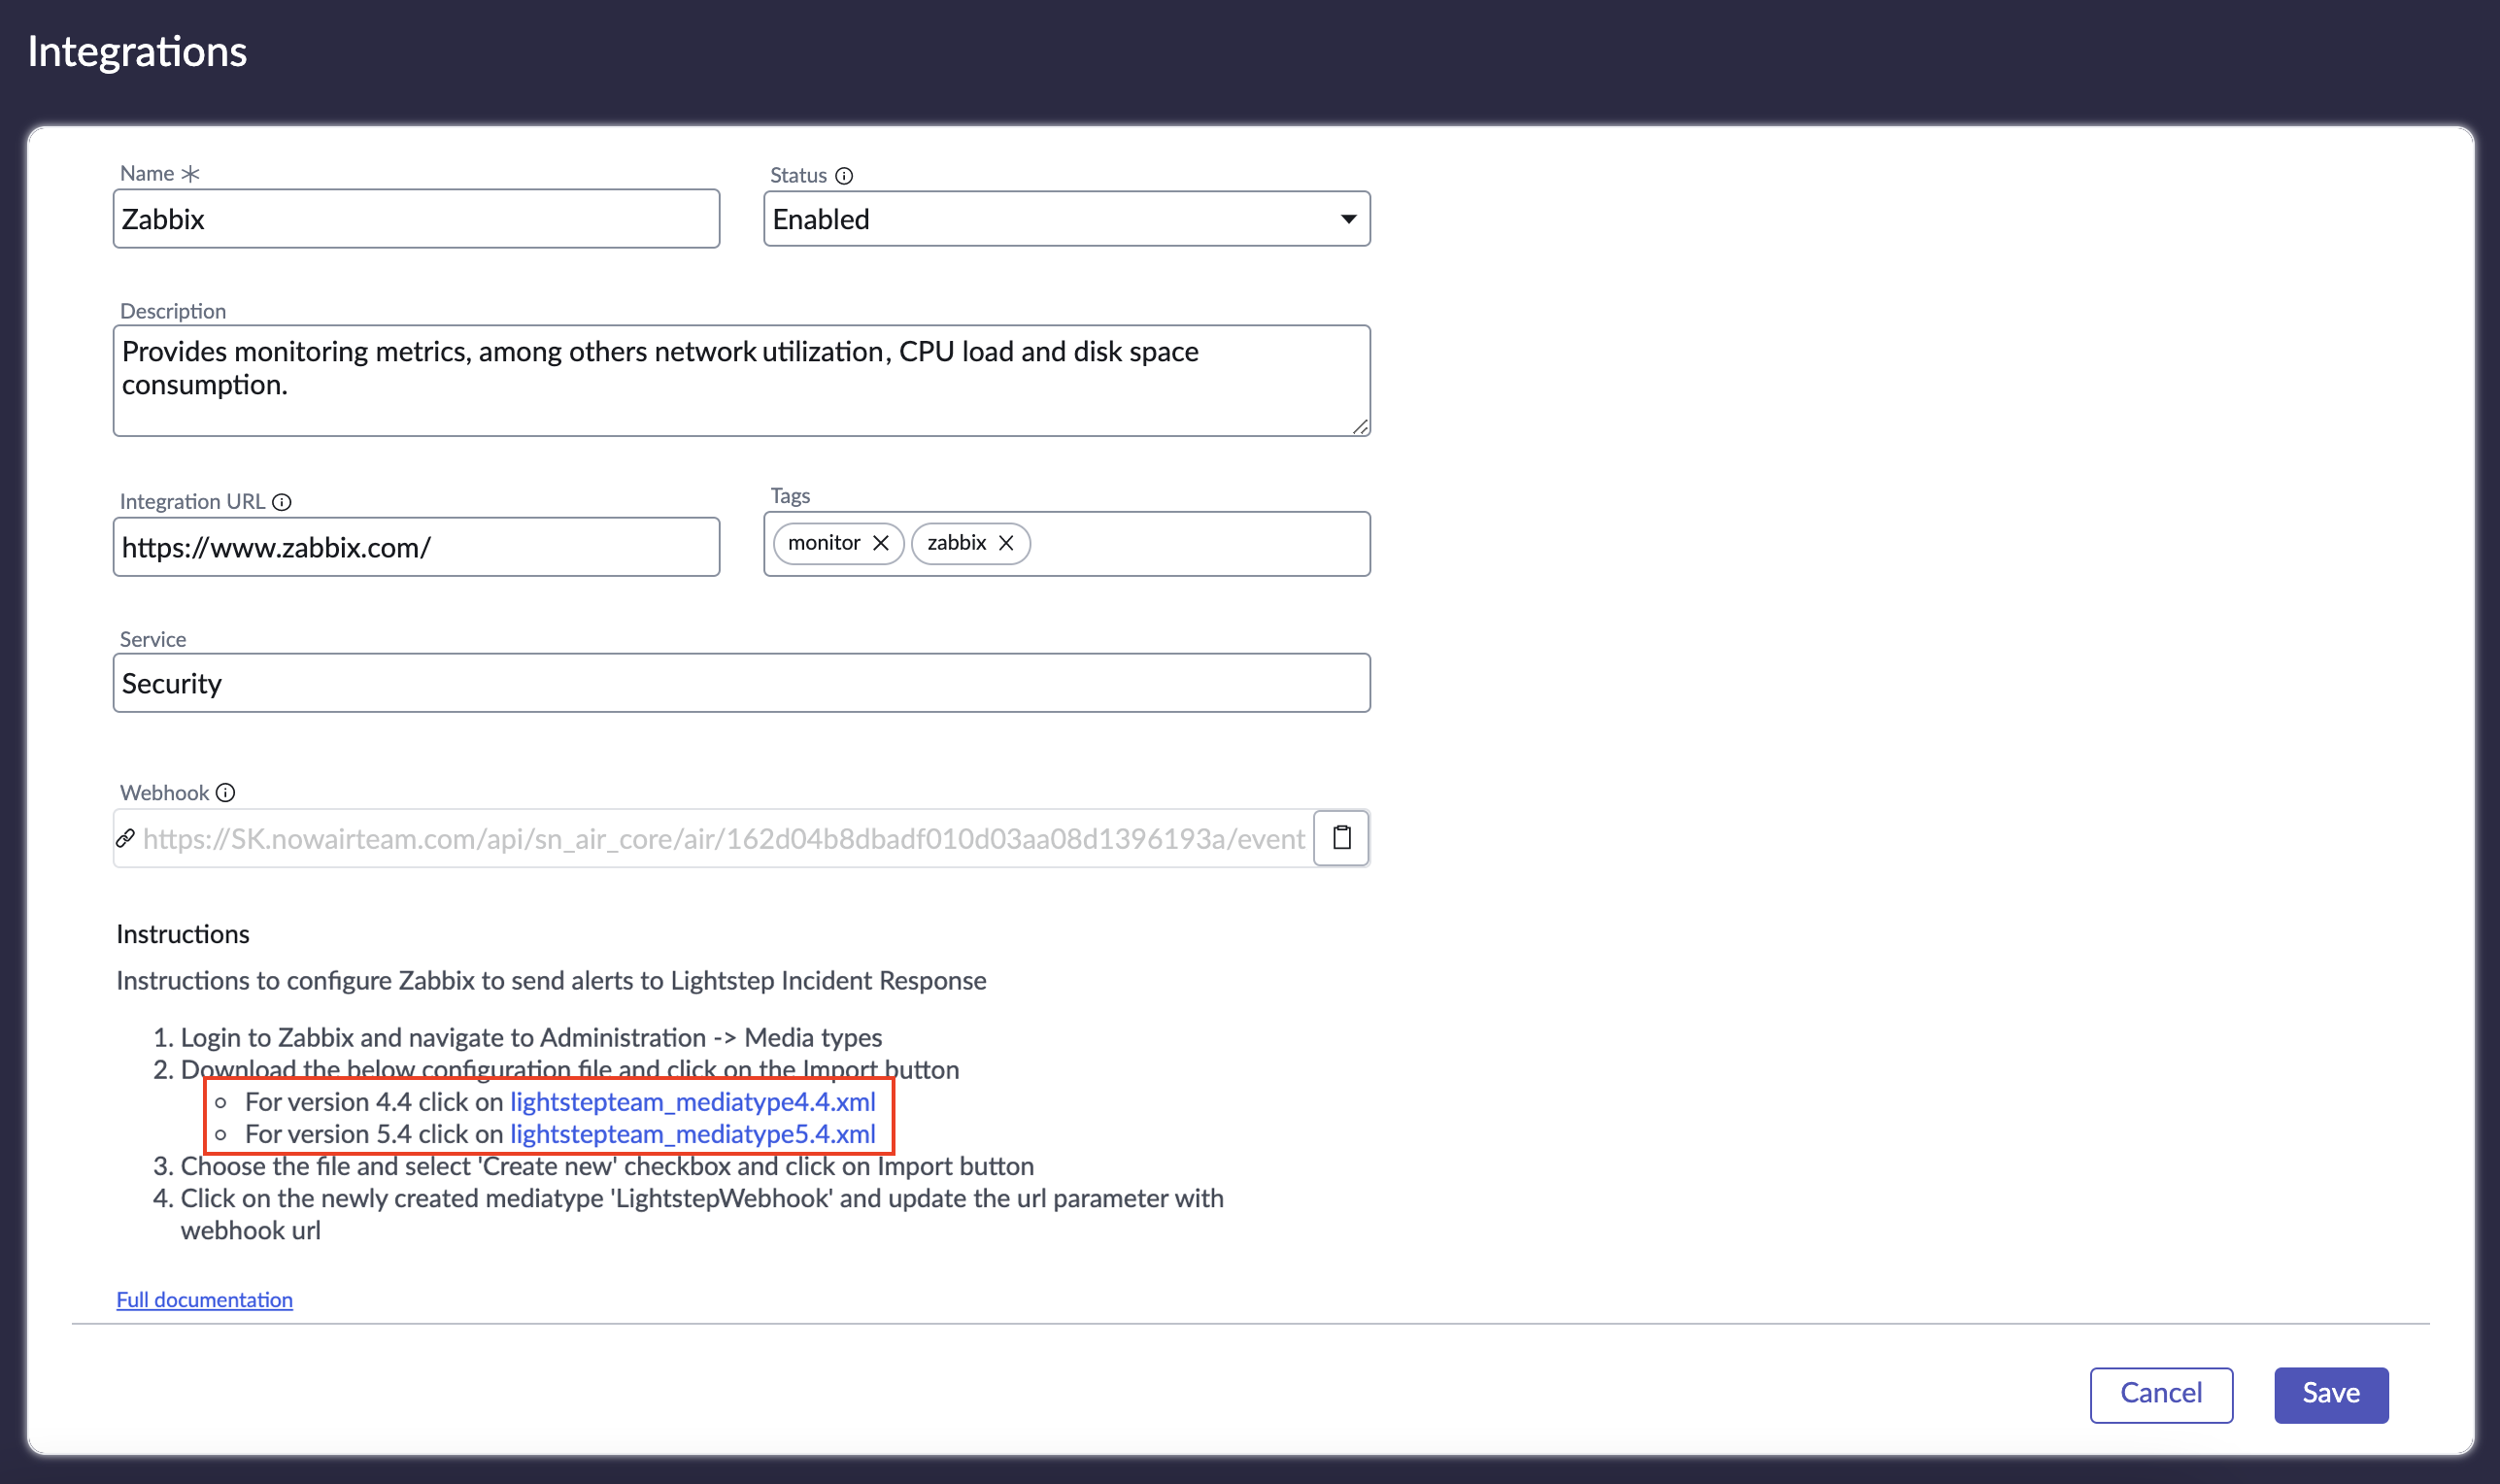Click the Tags field label
The image size is (2500, 1484).
click(x=790, y=496)
